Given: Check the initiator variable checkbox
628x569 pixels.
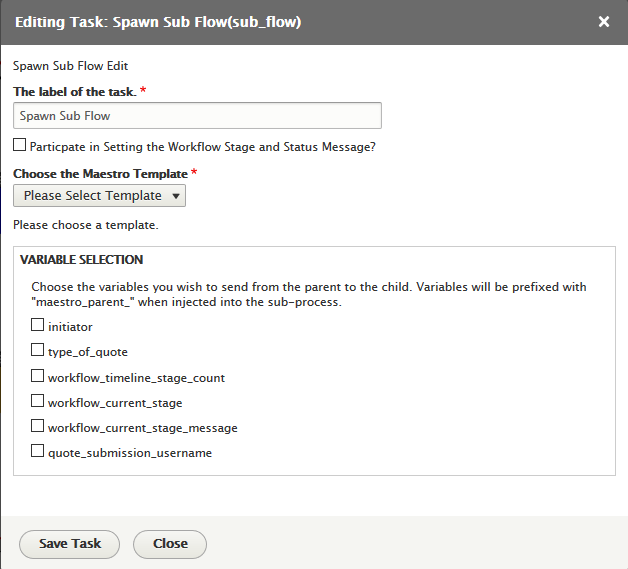Looking at the screenshot, I should tap(38, 325).
